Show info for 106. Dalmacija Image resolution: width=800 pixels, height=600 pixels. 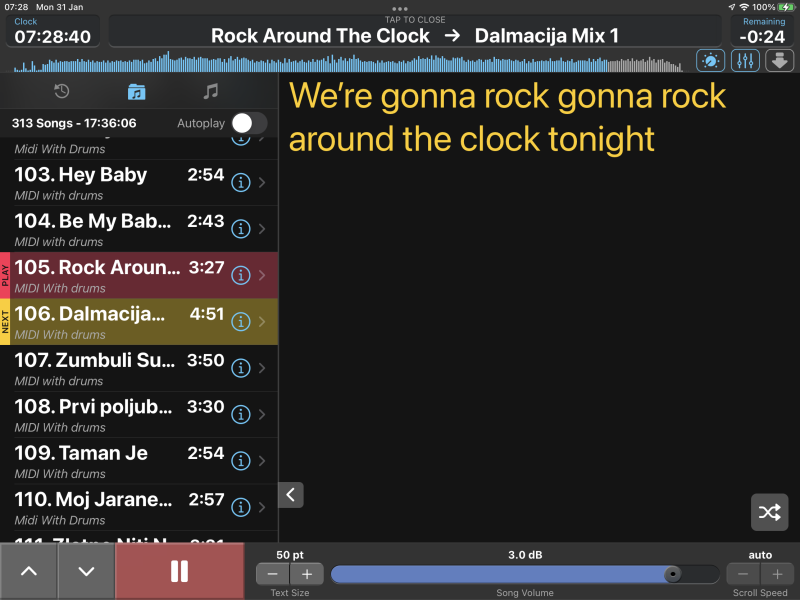pyautogui.click(x=241, y=321)
